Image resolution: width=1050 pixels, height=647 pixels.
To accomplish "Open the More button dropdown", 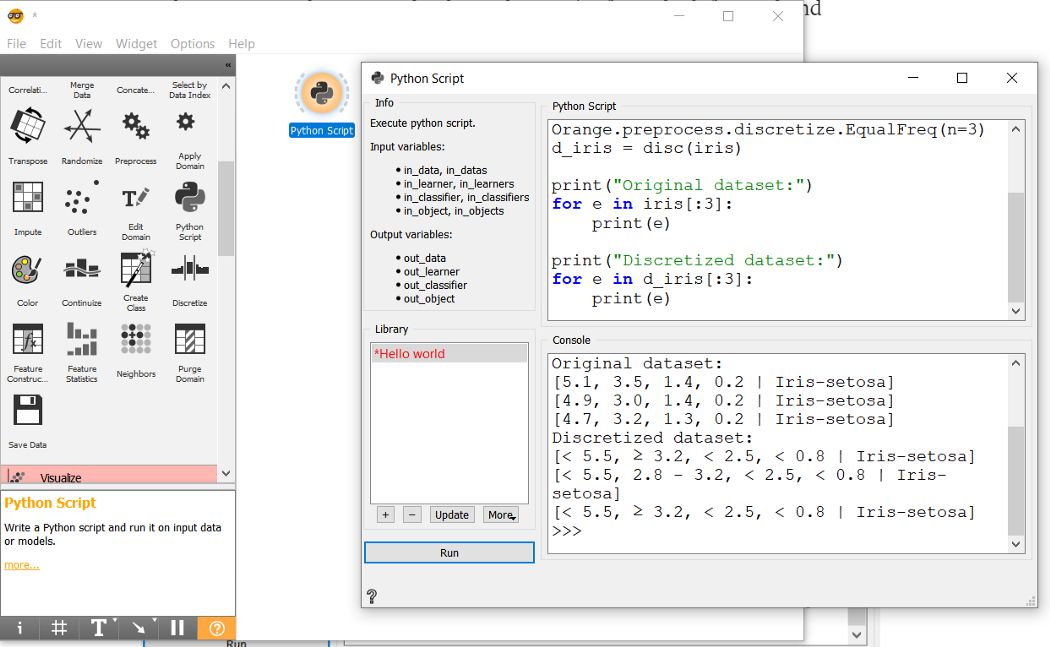I will click(500, 514).
